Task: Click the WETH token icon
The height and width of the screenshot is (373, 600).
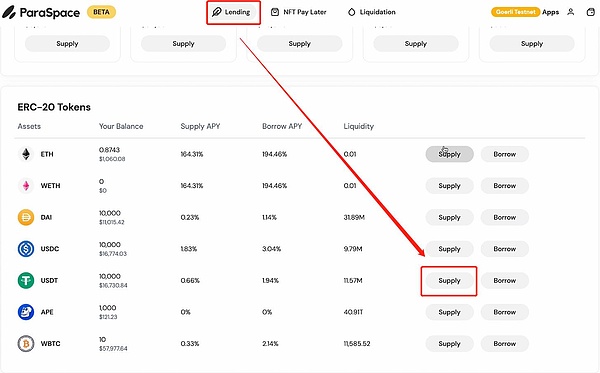Action: coord(26,186)
